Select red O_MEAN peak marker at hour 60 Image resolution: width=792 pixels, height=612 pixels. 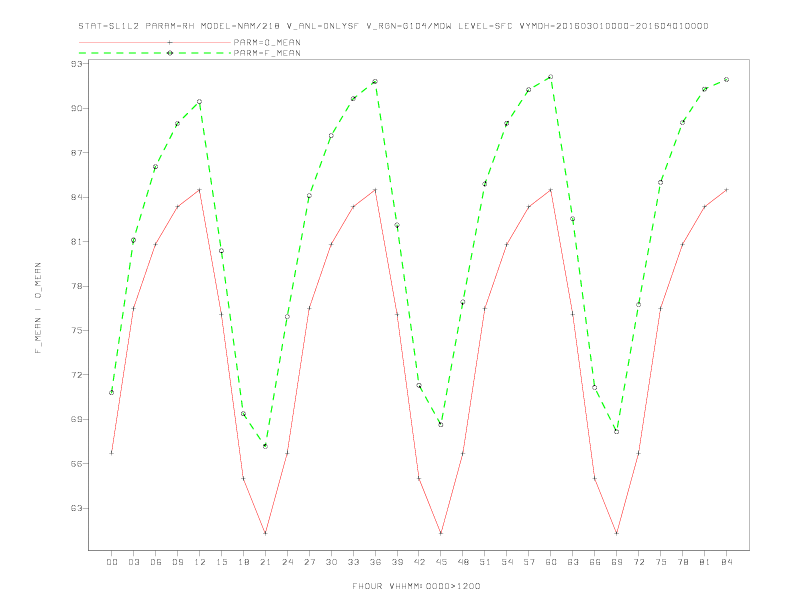tap(551, 190)
